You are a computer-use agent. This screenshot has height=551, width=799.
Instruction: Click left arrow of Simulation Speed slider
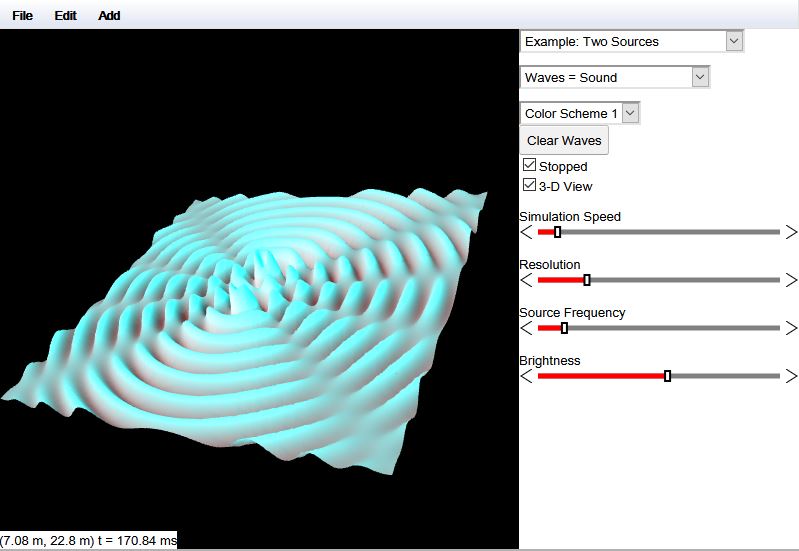[526, 232]
